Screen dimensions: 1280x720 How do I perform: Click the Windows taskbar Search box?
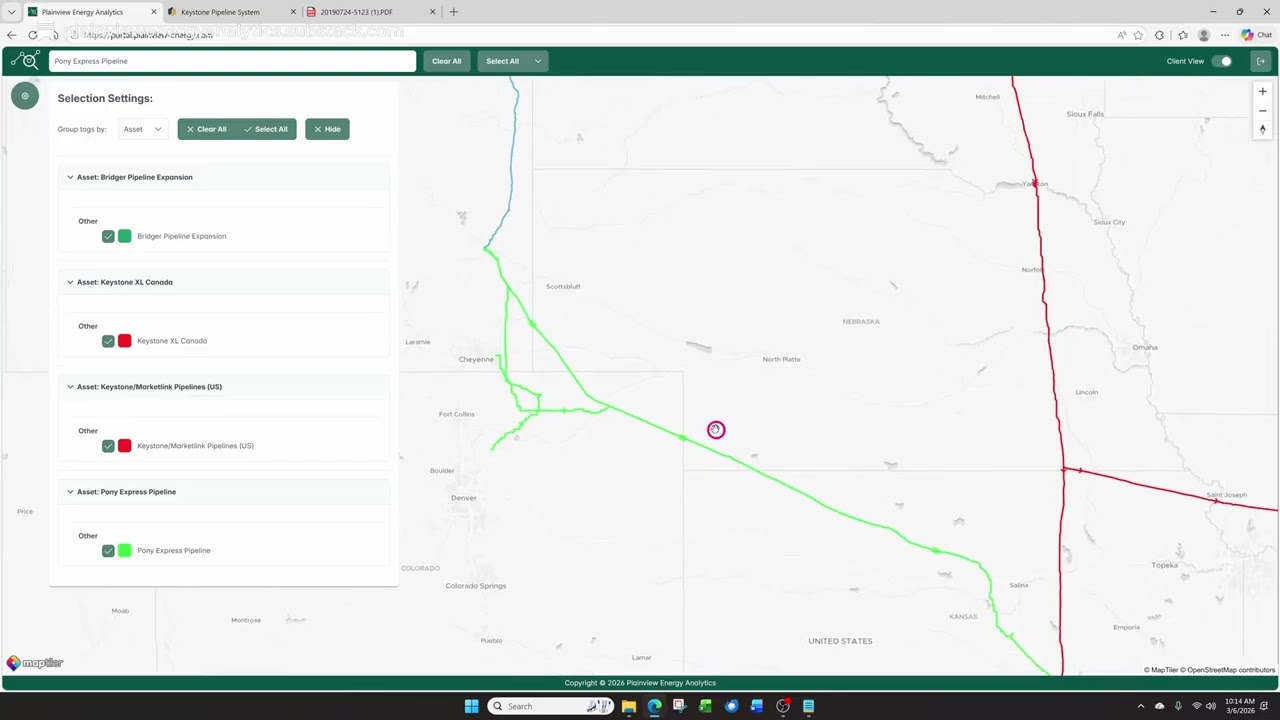pos(550,706)
